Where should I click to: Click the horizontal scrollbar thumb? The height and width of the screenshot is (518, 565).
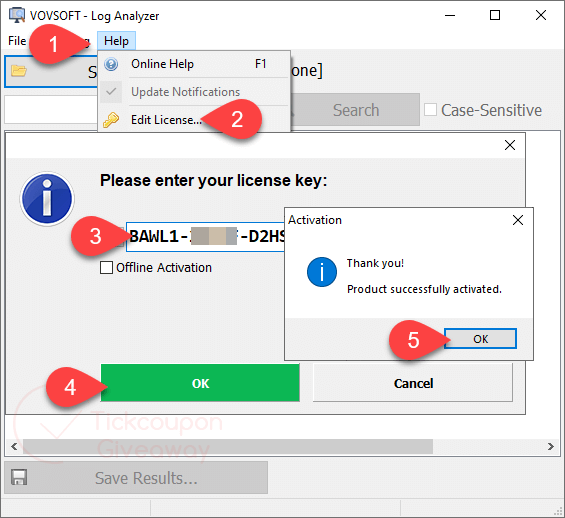pyautogui.click(x=228, y=447)
